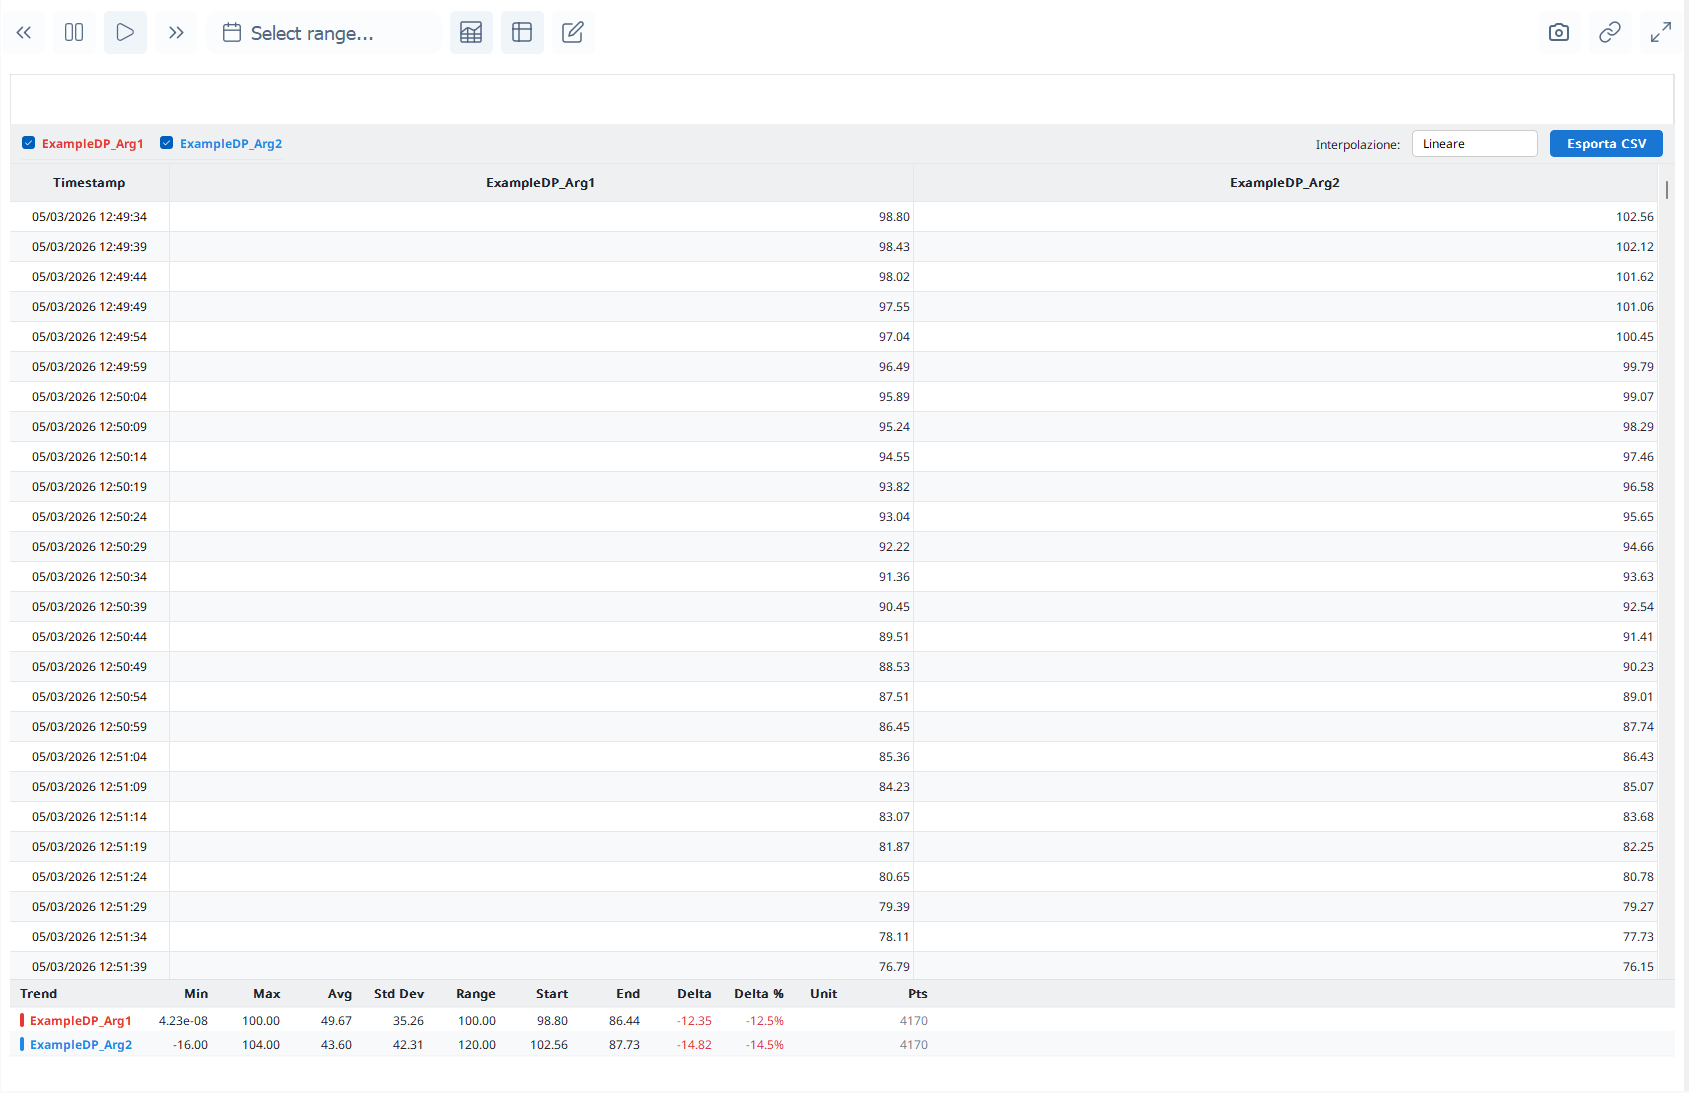Take a screenshot with camera icon
The height and width of the screenshot is (1093, 1689).
[x=1558, y=33]
